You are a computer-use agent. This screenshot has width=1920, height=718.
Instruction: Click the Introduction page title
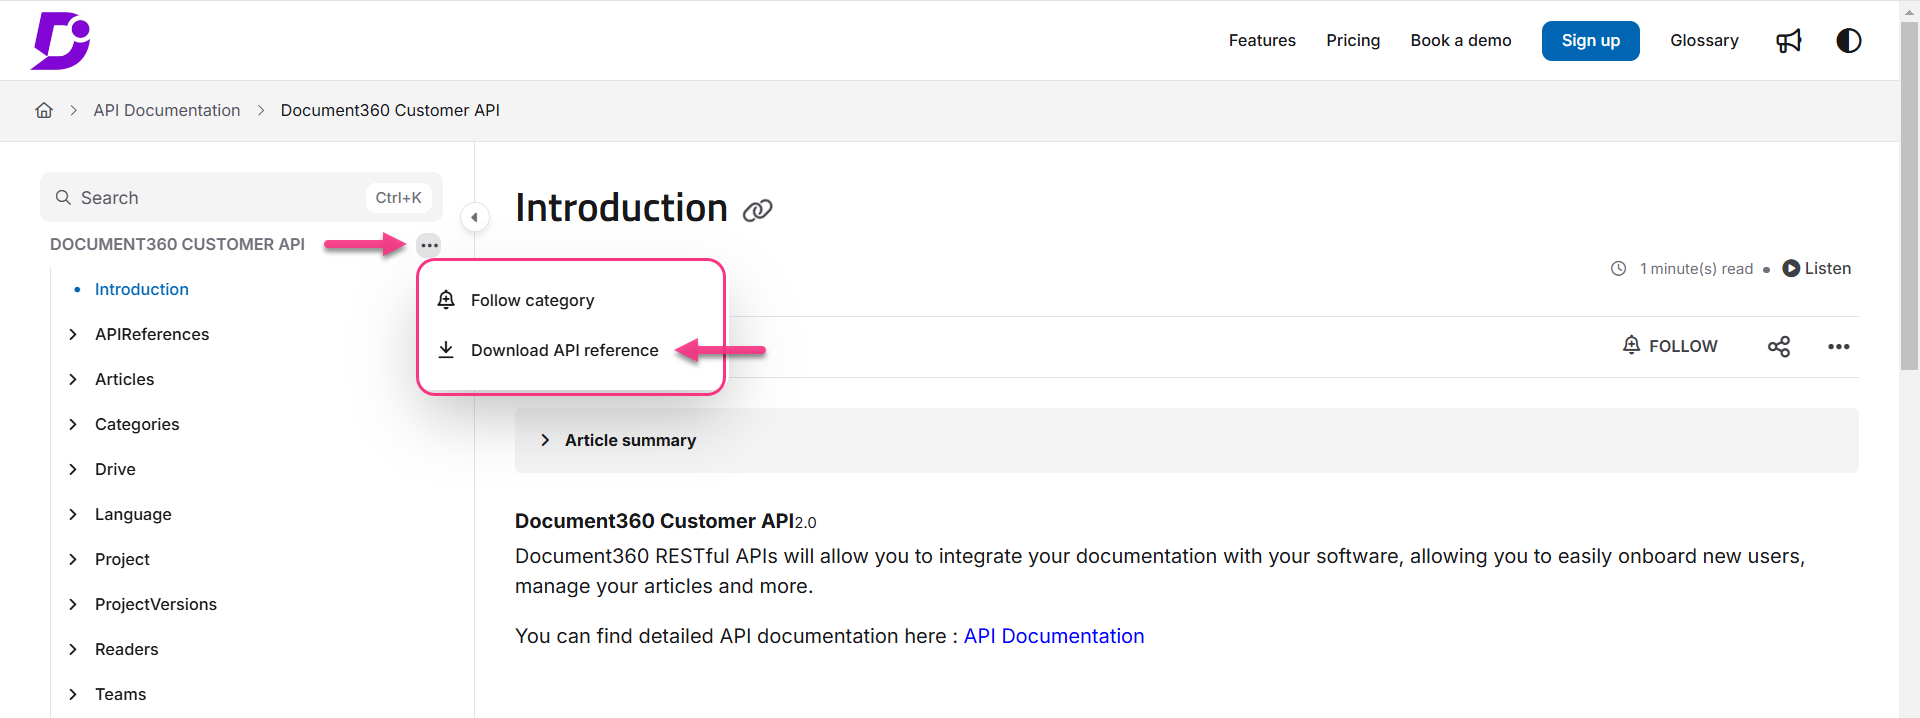(621, 208)
